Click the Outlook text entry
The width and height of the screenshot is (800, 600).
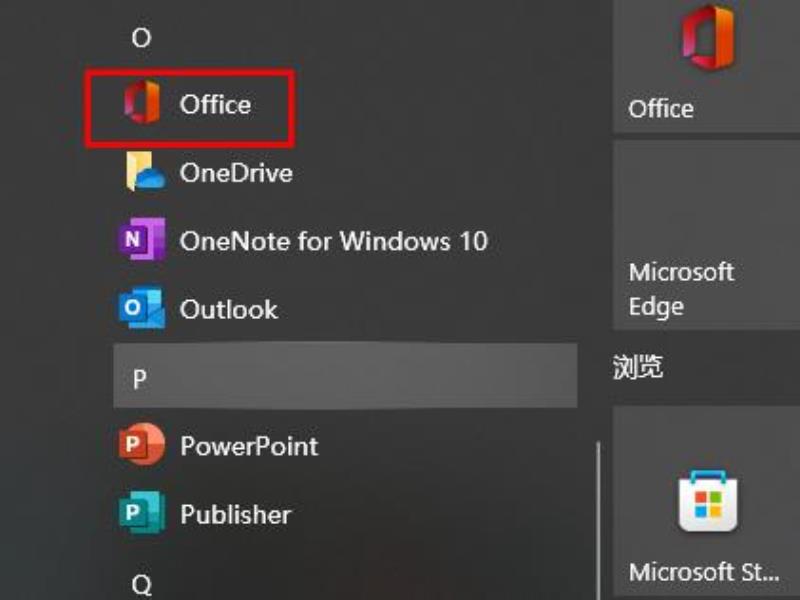[229, 309]
